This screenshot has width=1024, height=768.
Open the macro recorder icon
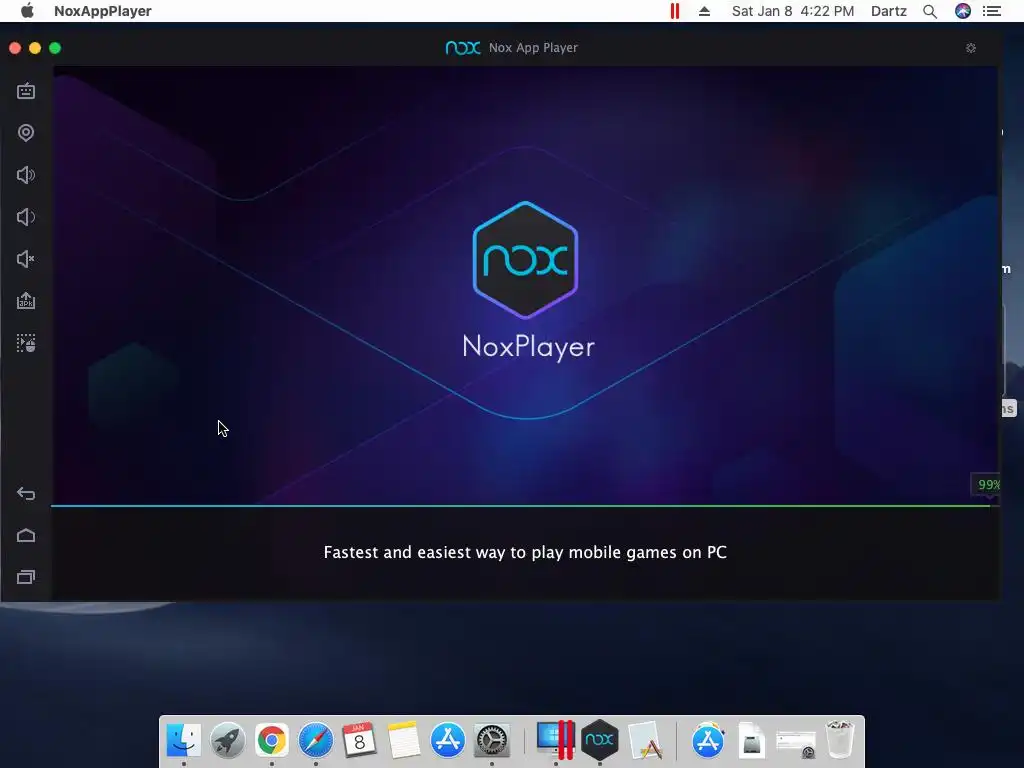click(26, 344)
